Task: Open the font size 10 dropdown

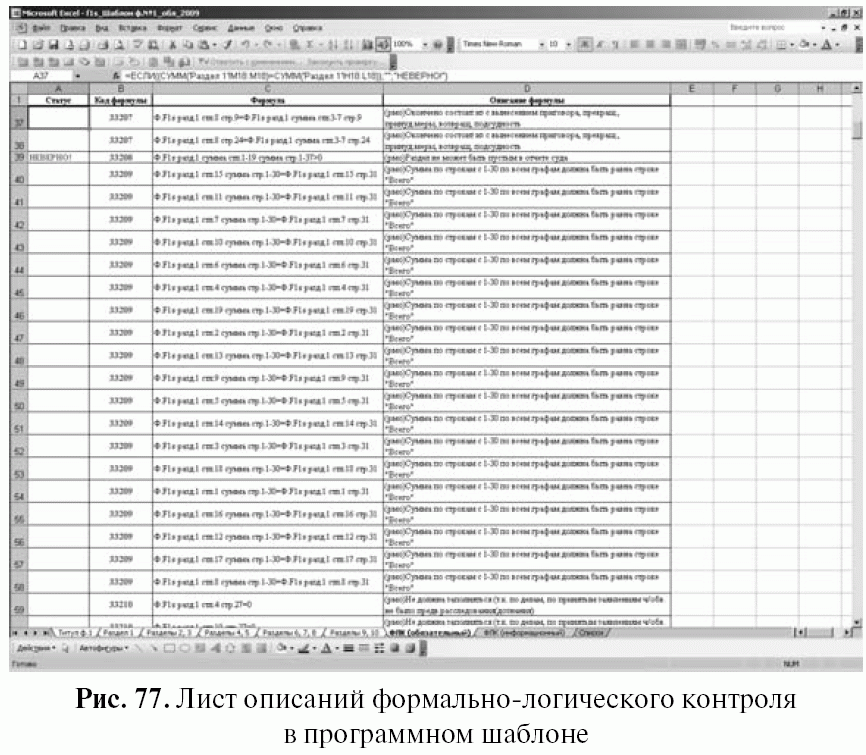Action: [568, 45]
